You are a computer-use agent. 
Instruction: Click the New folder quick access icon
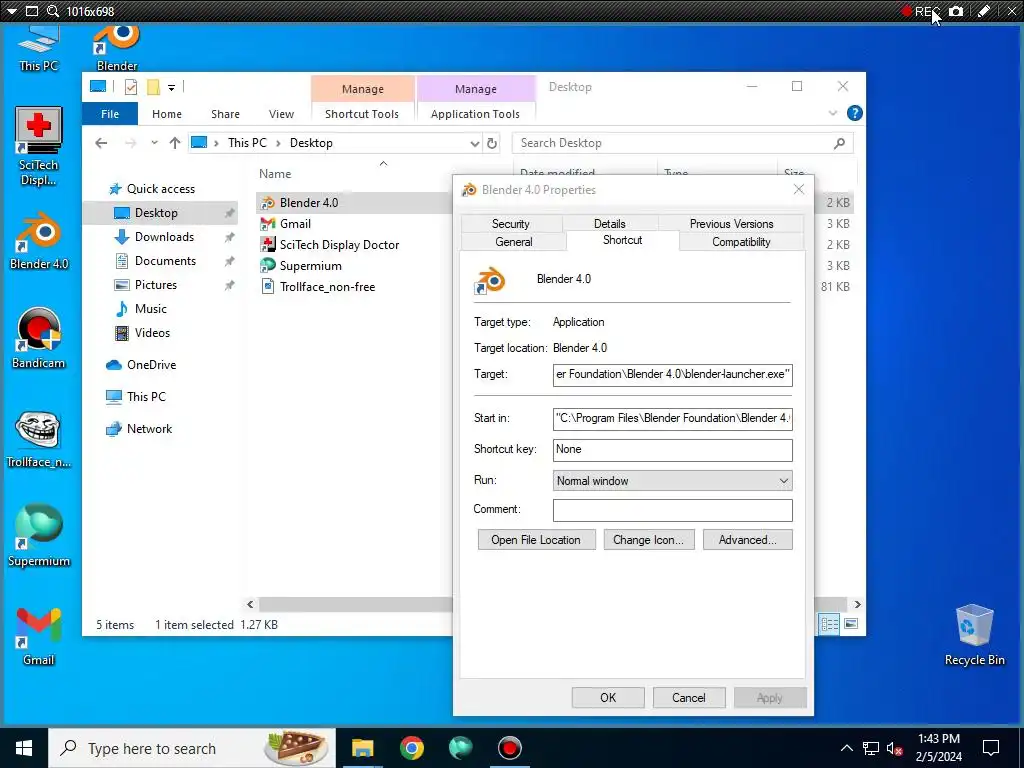153,87
